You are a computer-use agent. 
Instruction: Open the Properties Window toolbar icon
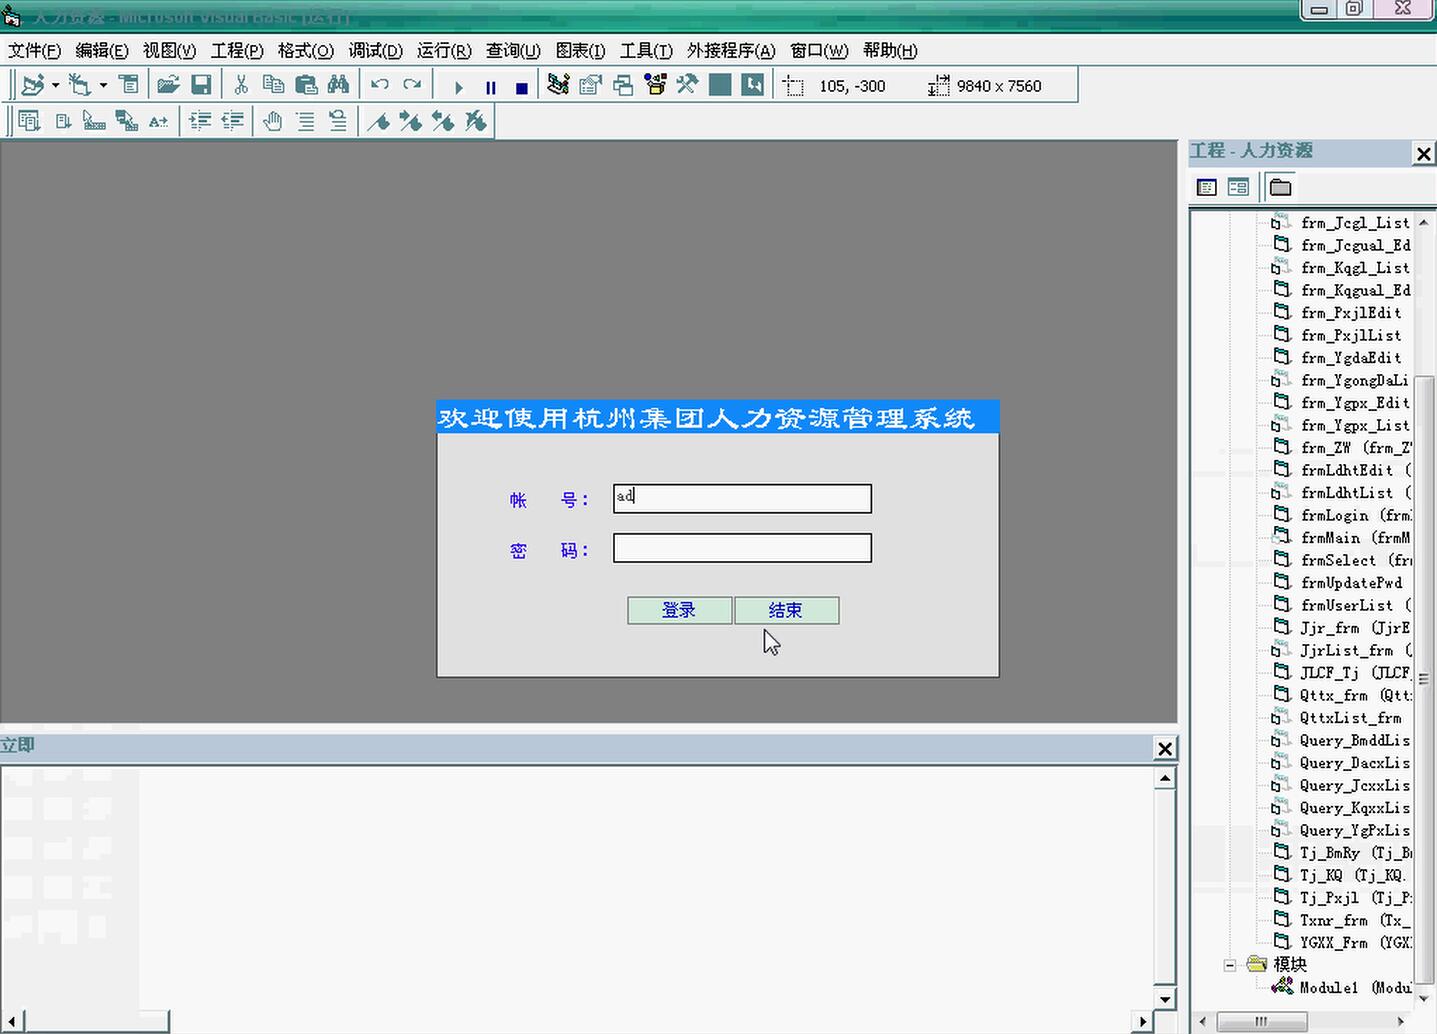click(x=590, y=86)
